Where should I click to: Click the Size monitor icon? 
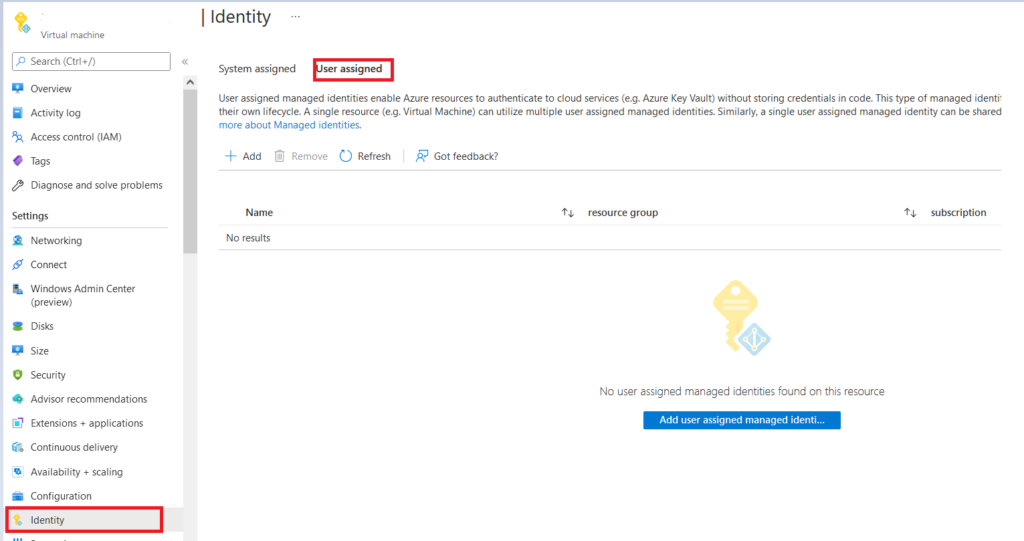coord(18,351)
